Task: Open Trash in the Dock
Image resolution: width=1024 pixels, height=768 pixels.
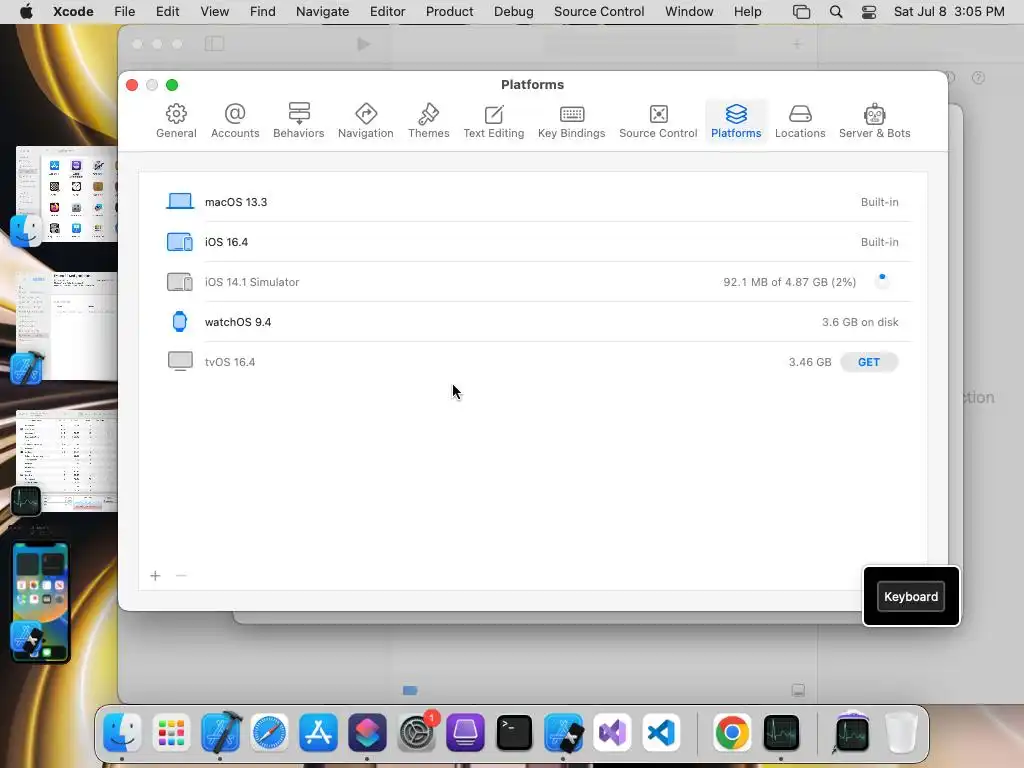Action: [901, 732]
